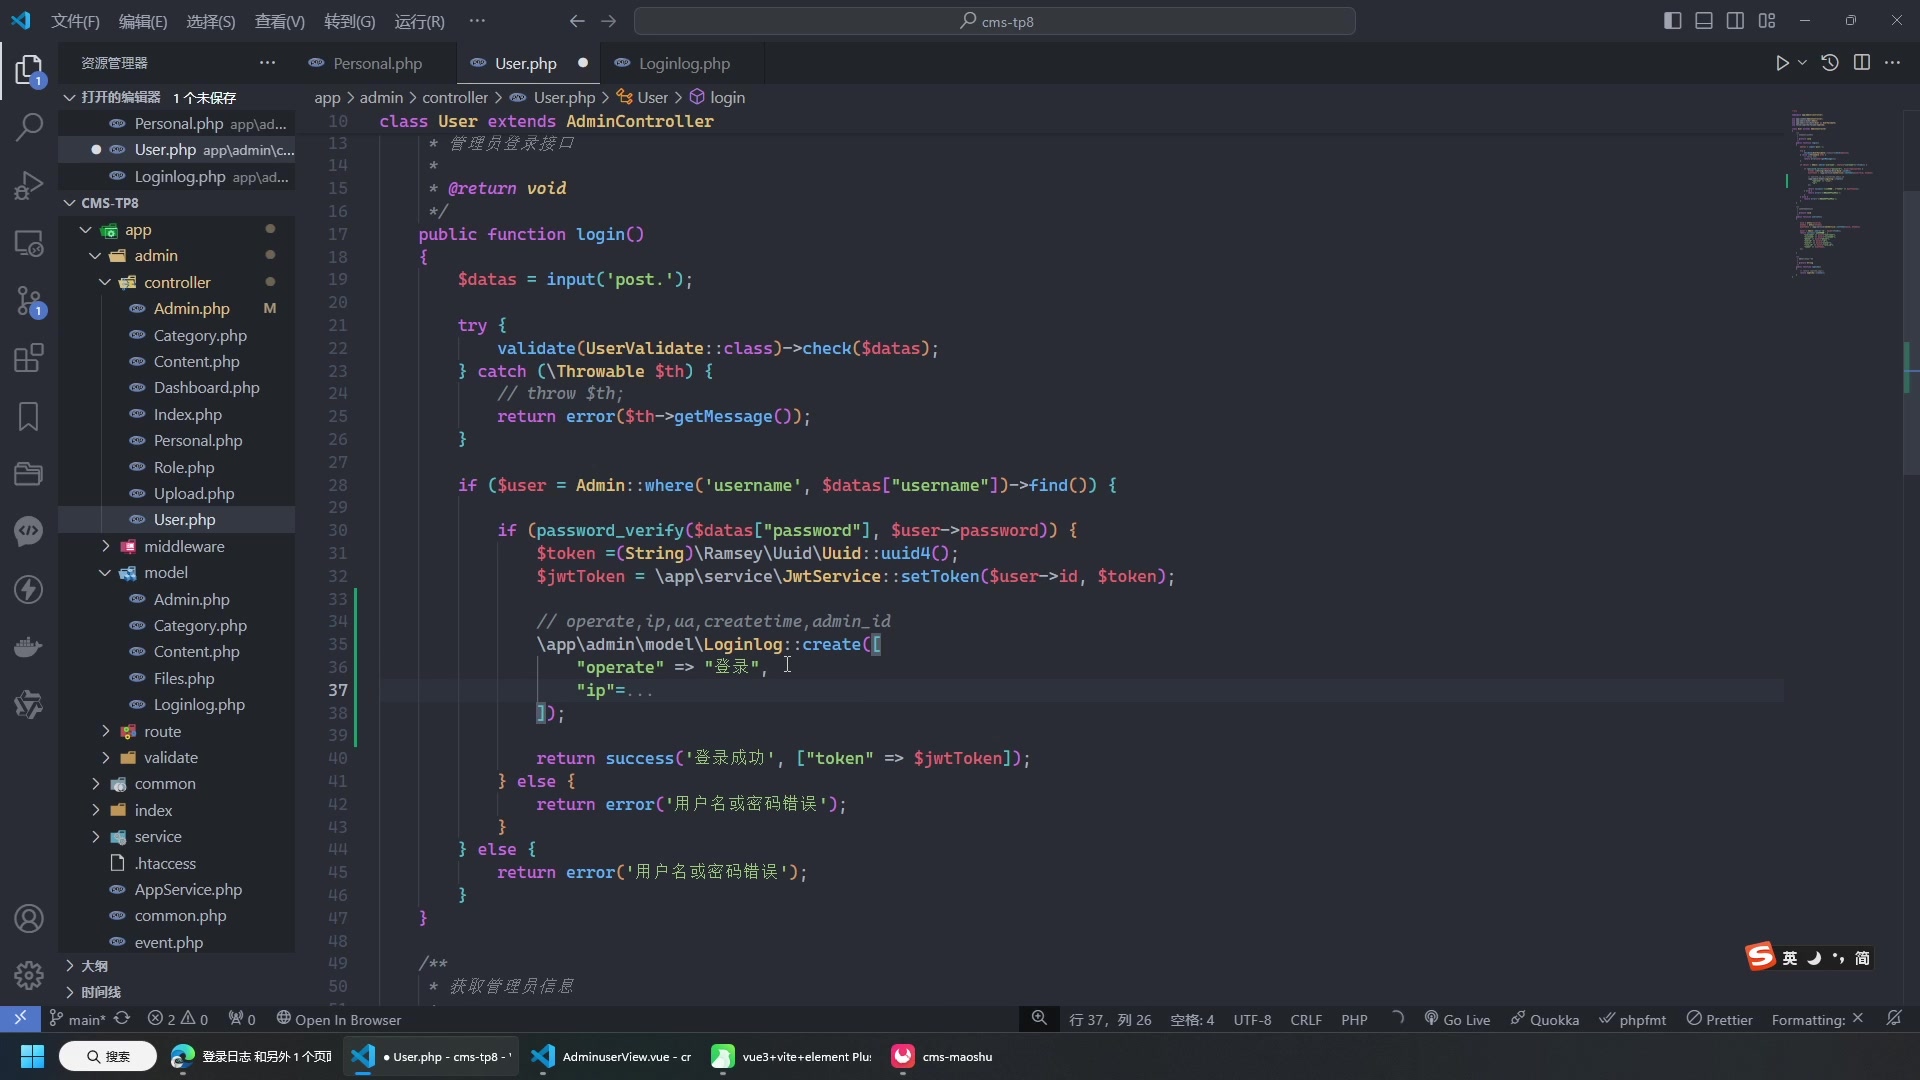
Task: Start the Go Live server from the status bar
Action: [1458, 1019]
